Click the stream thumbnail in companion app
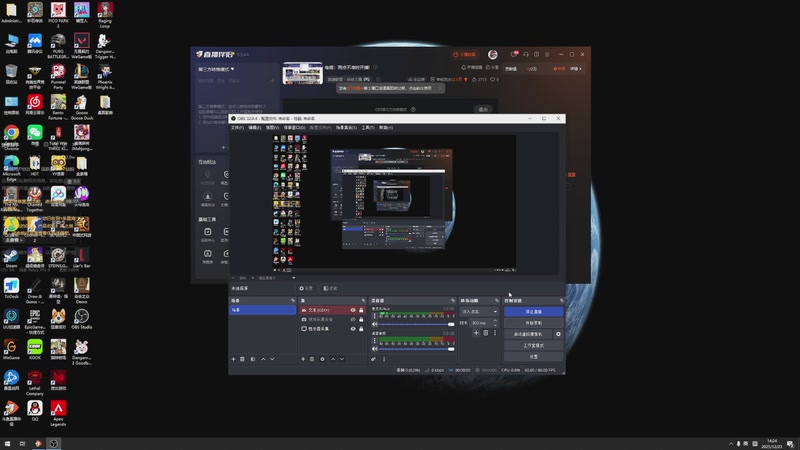Image resolution: width=800 pixels, height=450 pixels. pos(303,73)
